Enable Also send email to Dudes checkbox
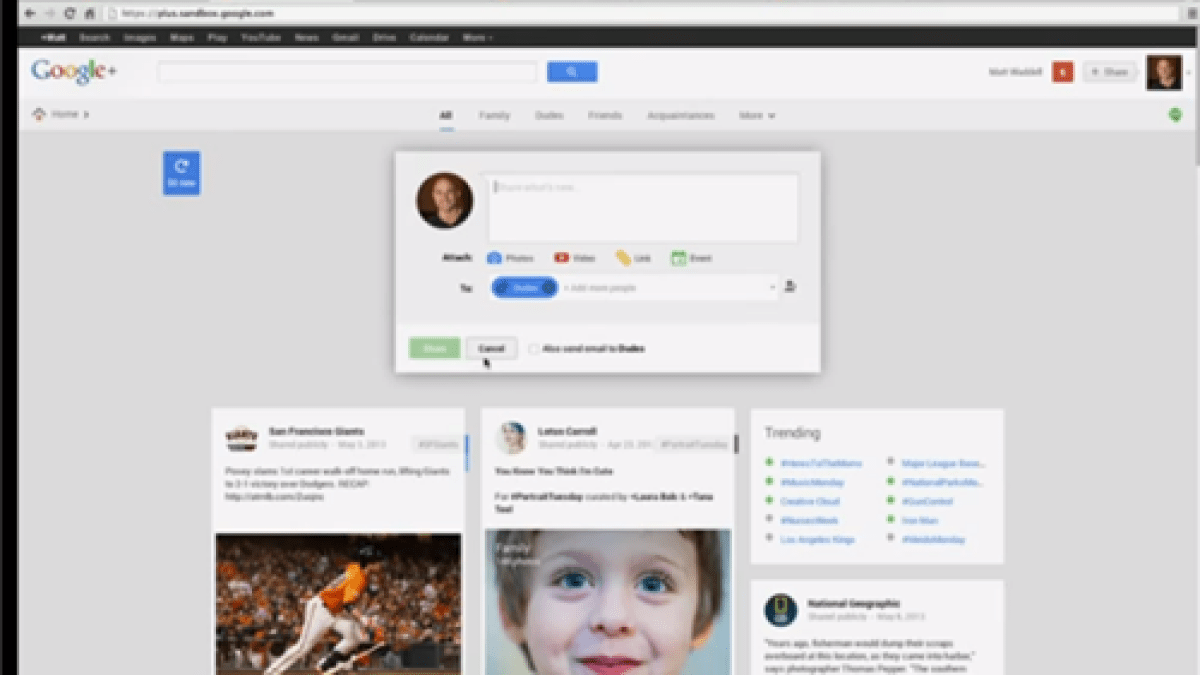The image size is (1200, 675). pyautogui.click(x=534, y=349)
